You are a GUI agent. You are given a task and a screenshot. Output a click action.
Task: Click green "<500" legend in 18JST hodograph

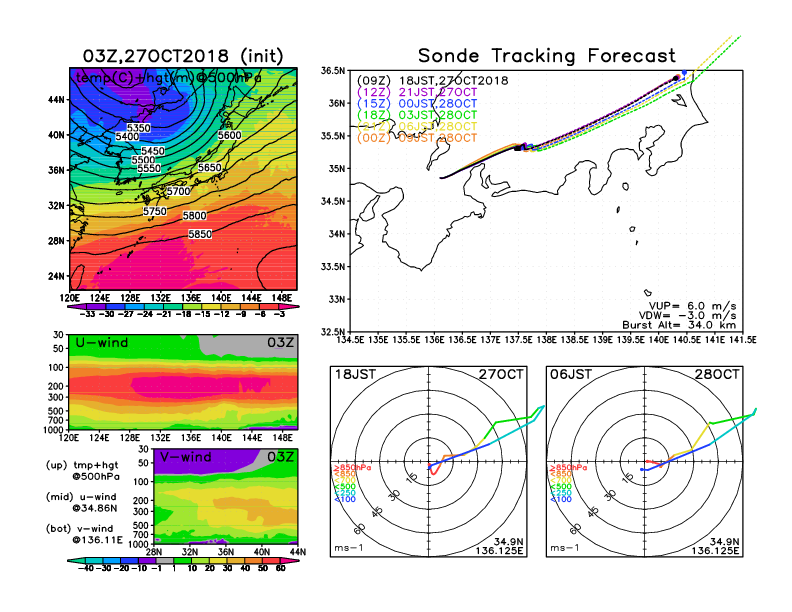[x=345, y=487]
